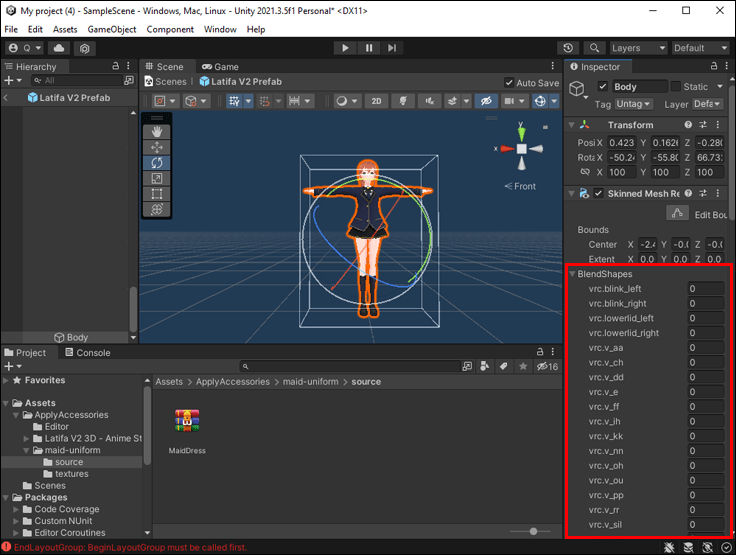Open the Layer Default dropdown

point(707,104)
